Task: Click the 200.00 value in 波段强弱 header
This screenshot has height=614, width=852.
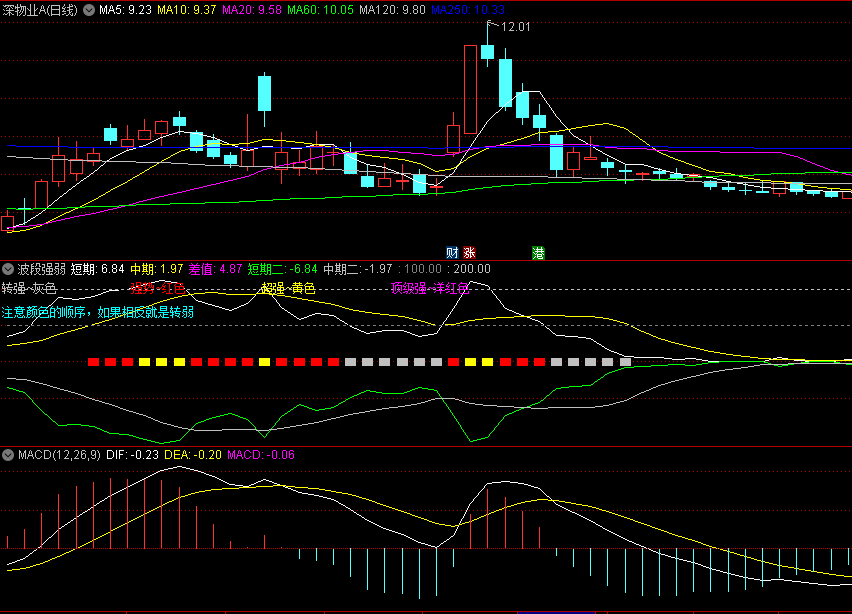Action: click(472, 269)
